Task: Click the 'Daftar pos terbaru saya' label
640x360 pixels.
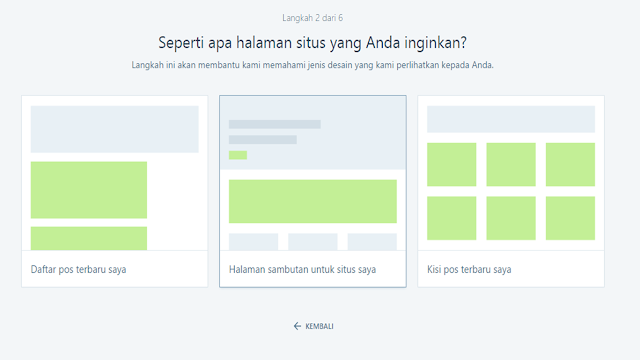Action: pos(78,269)
